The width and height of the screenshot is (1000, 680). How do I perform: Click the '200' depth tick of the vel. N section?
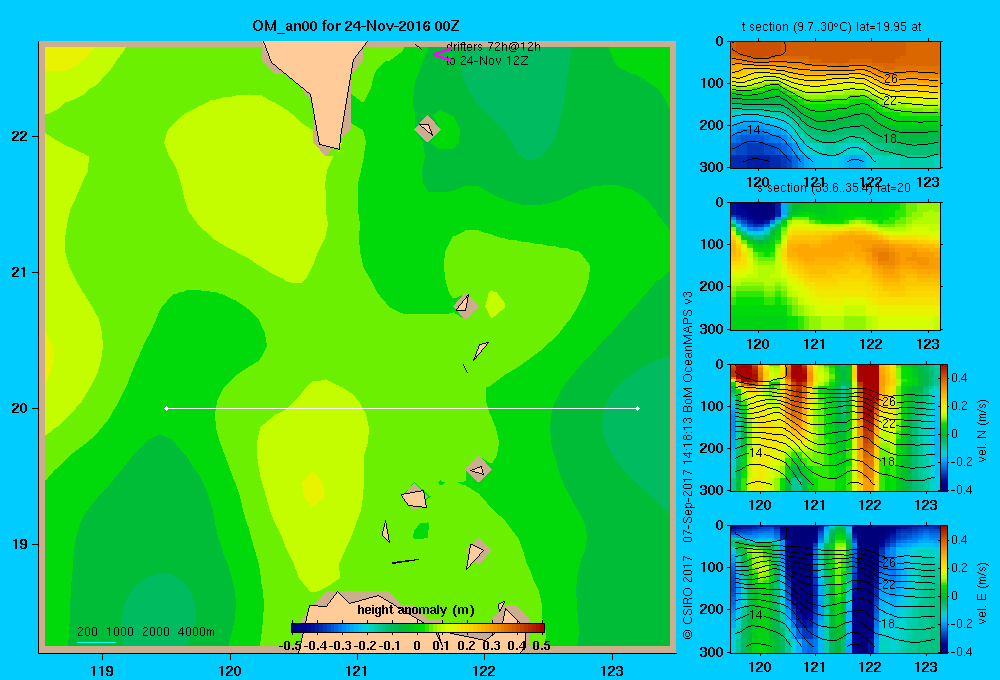pyautogui.click(x=712, y=448)
